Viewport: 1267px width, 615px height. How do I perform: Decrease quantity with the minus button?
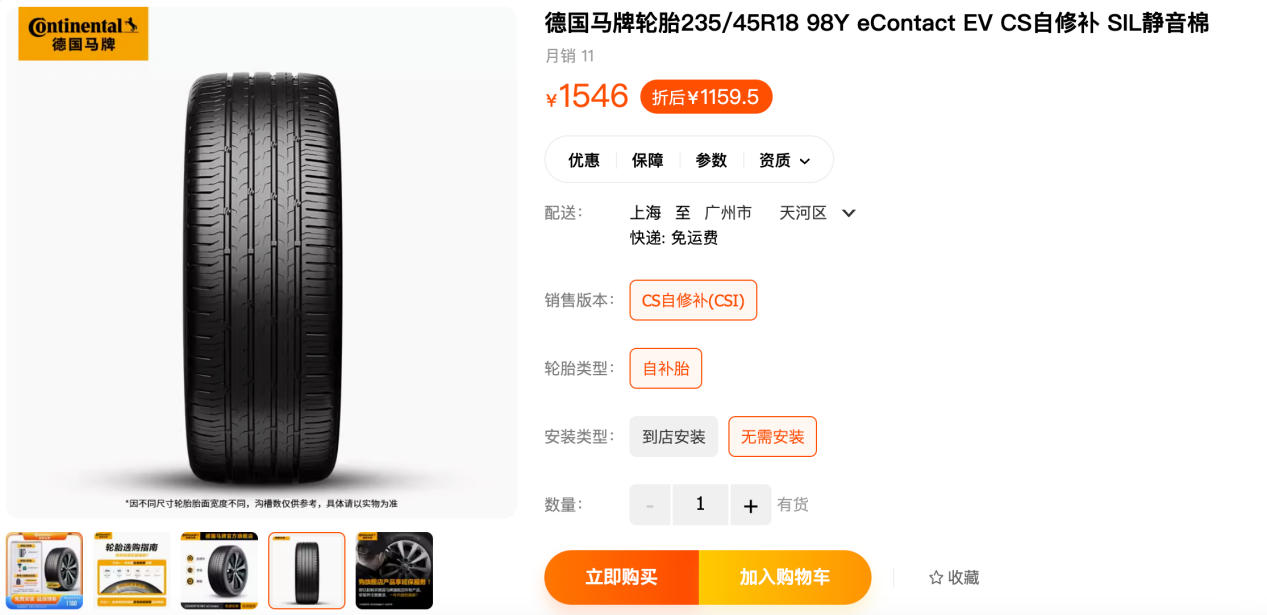tap(650, 505)
